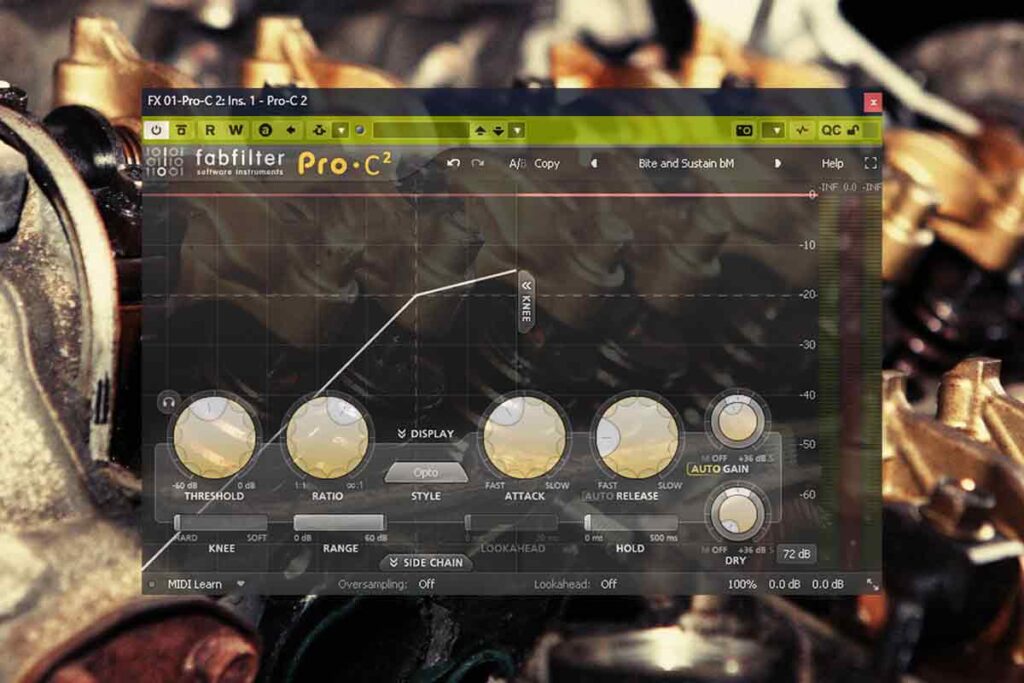1024x683 pixels.
Task: Select previous preset with up arrow
Action: point(481,131)
